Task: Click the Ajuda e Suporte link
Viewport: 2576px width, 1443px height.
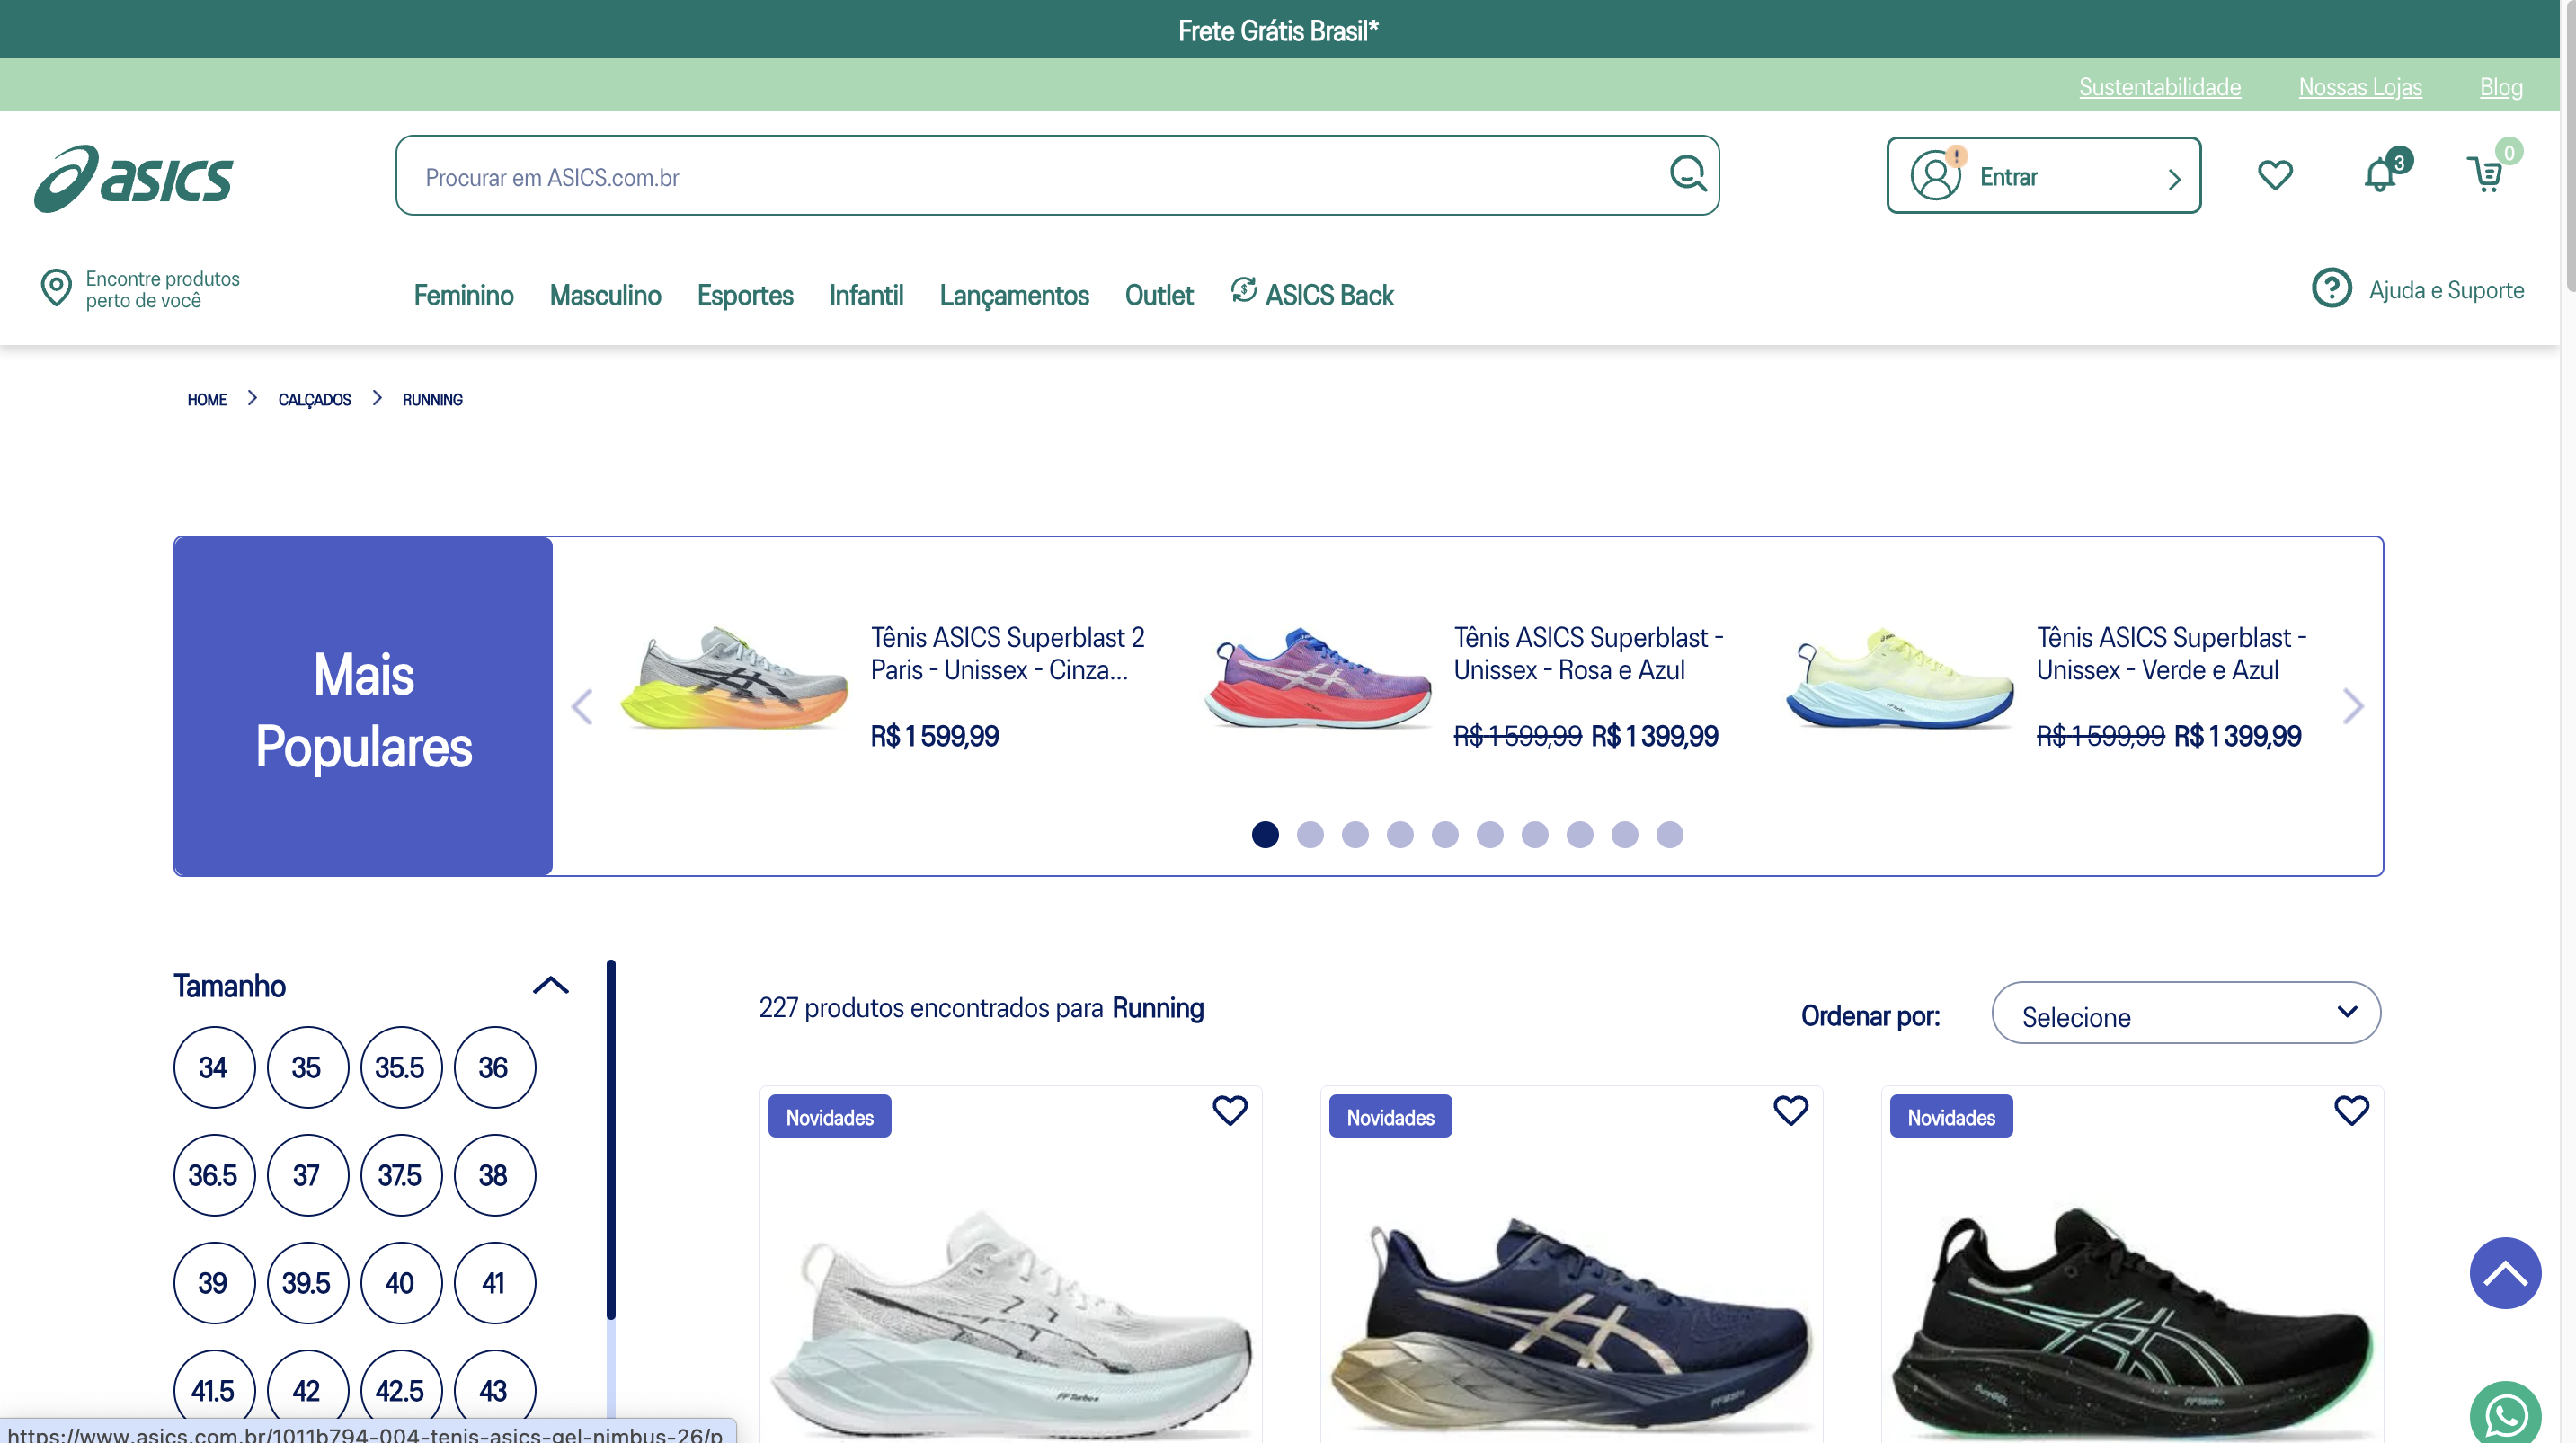Action: (2445, 290)
